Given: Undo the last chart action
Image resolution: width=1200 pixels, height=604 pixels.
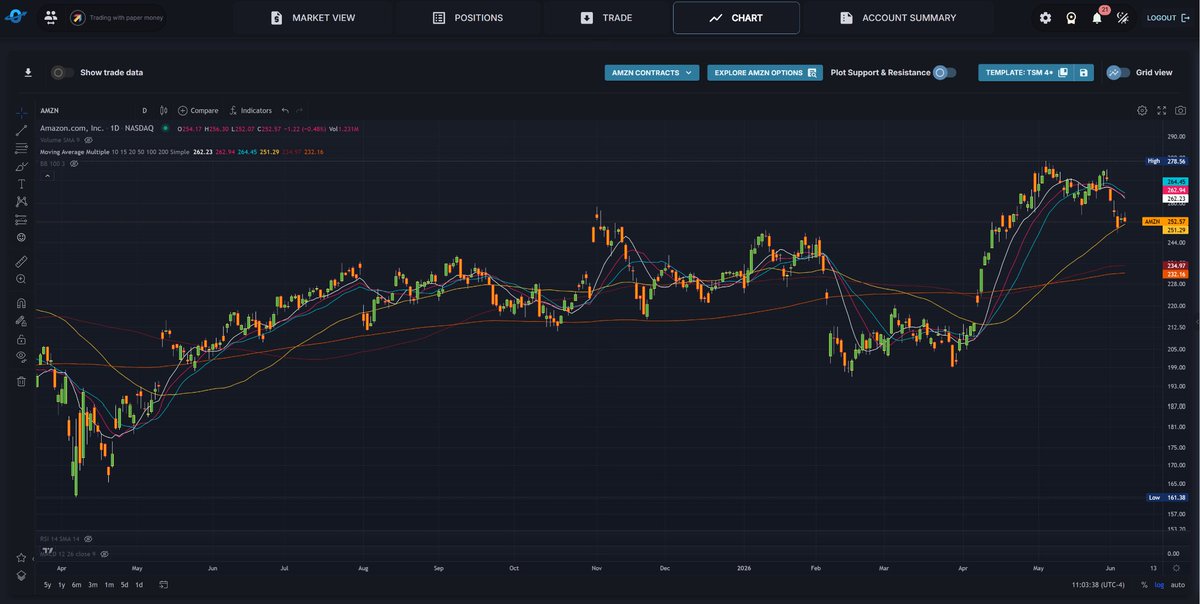Looking at the screenshot, I should (285, 111).
